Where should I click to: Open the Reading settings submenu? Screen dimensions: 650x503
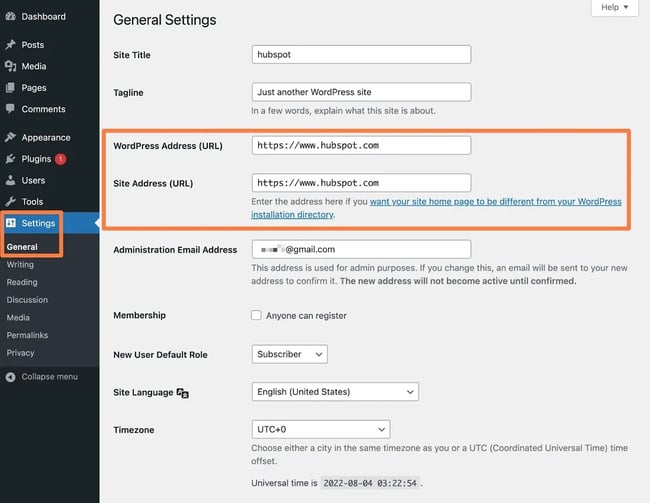(x=21, y=282)
